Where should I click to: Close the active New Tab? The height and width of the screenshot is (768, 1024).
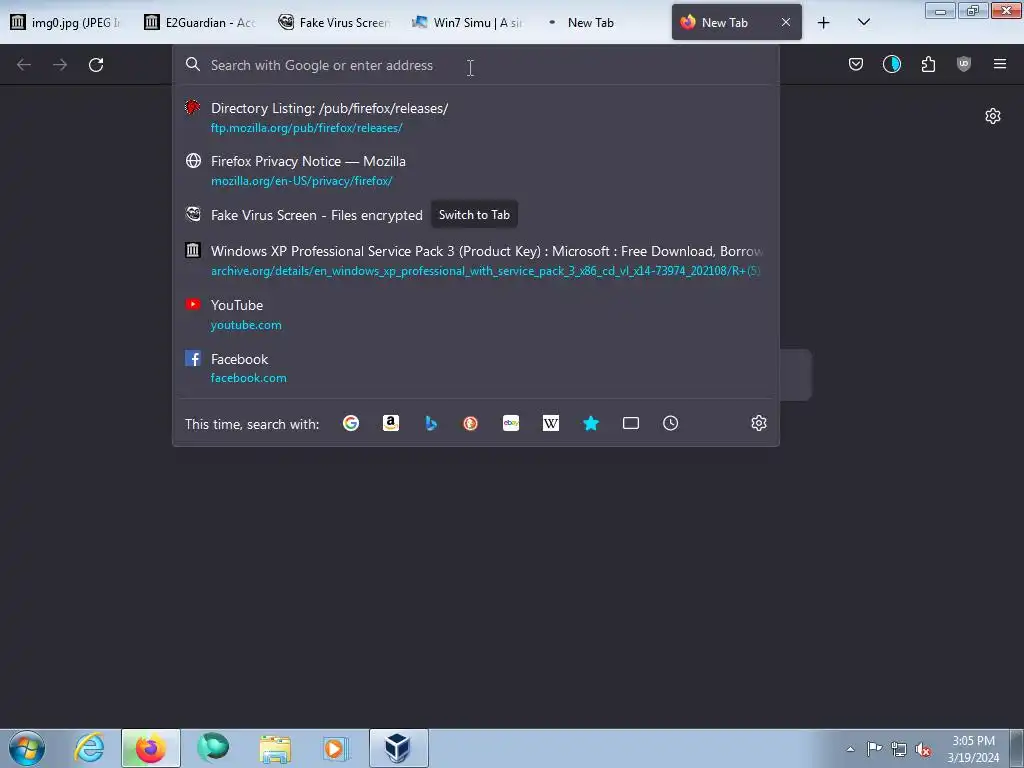click(786, 22)
